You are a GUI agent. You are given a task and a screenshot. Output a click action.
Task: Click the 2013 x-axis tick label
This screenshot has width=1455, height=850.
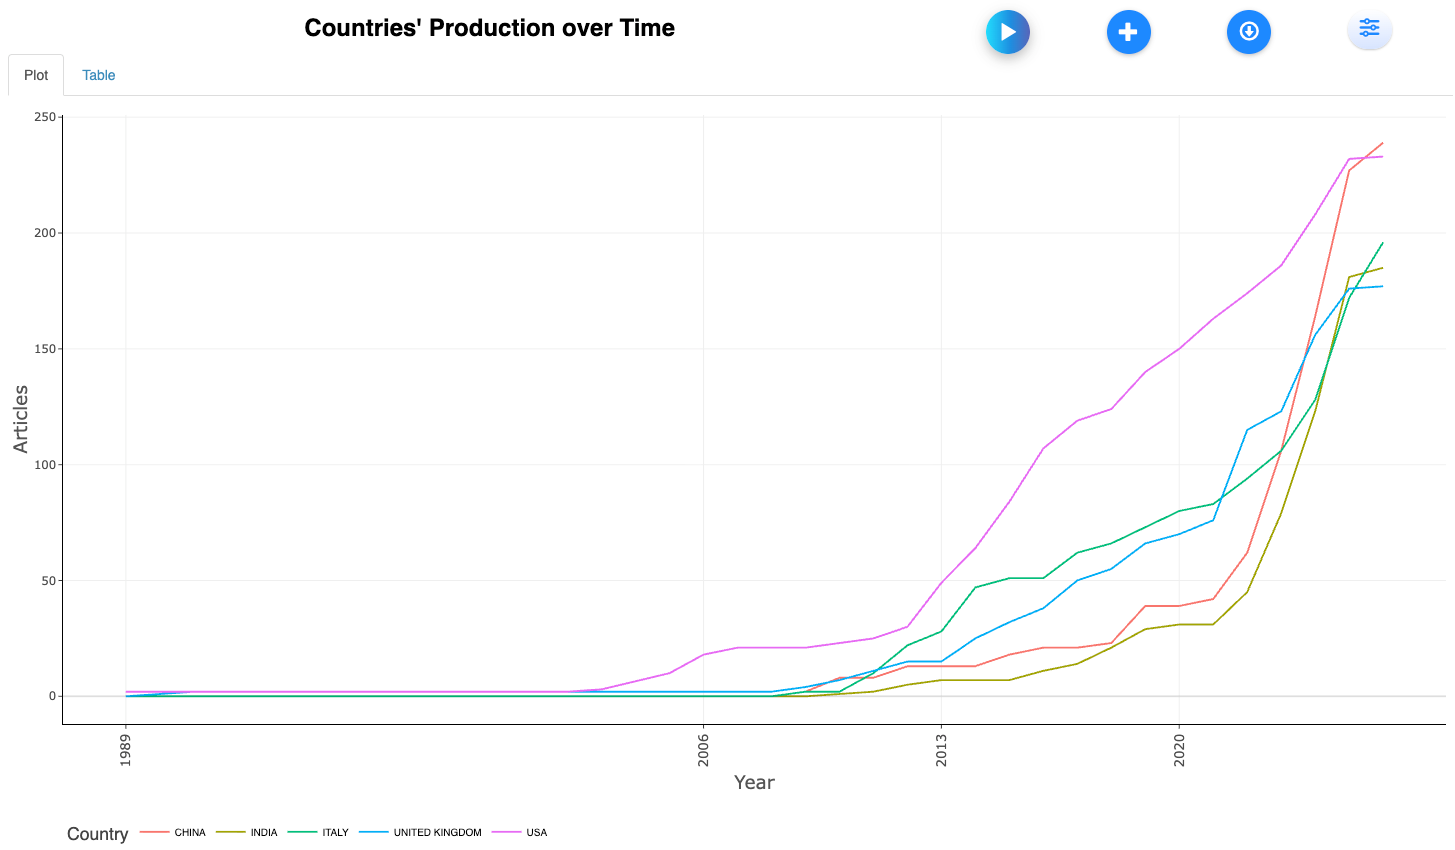[x=941, y=749]
